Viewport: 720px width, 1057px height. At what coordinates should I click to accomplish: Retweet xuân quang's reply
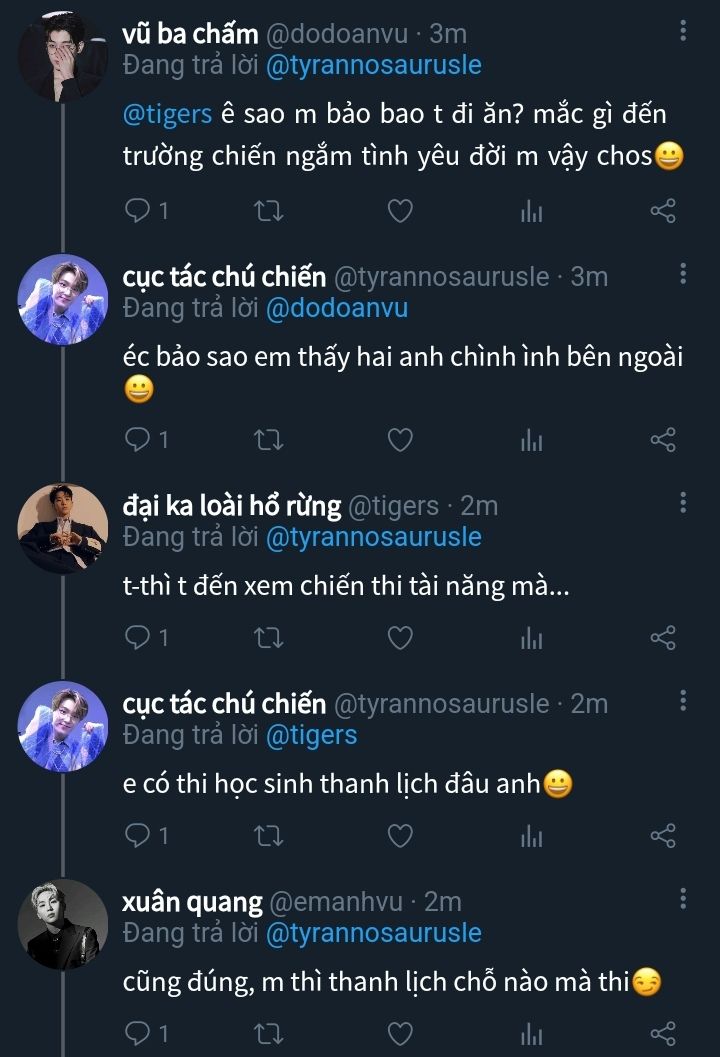[x=270, y=1032]
